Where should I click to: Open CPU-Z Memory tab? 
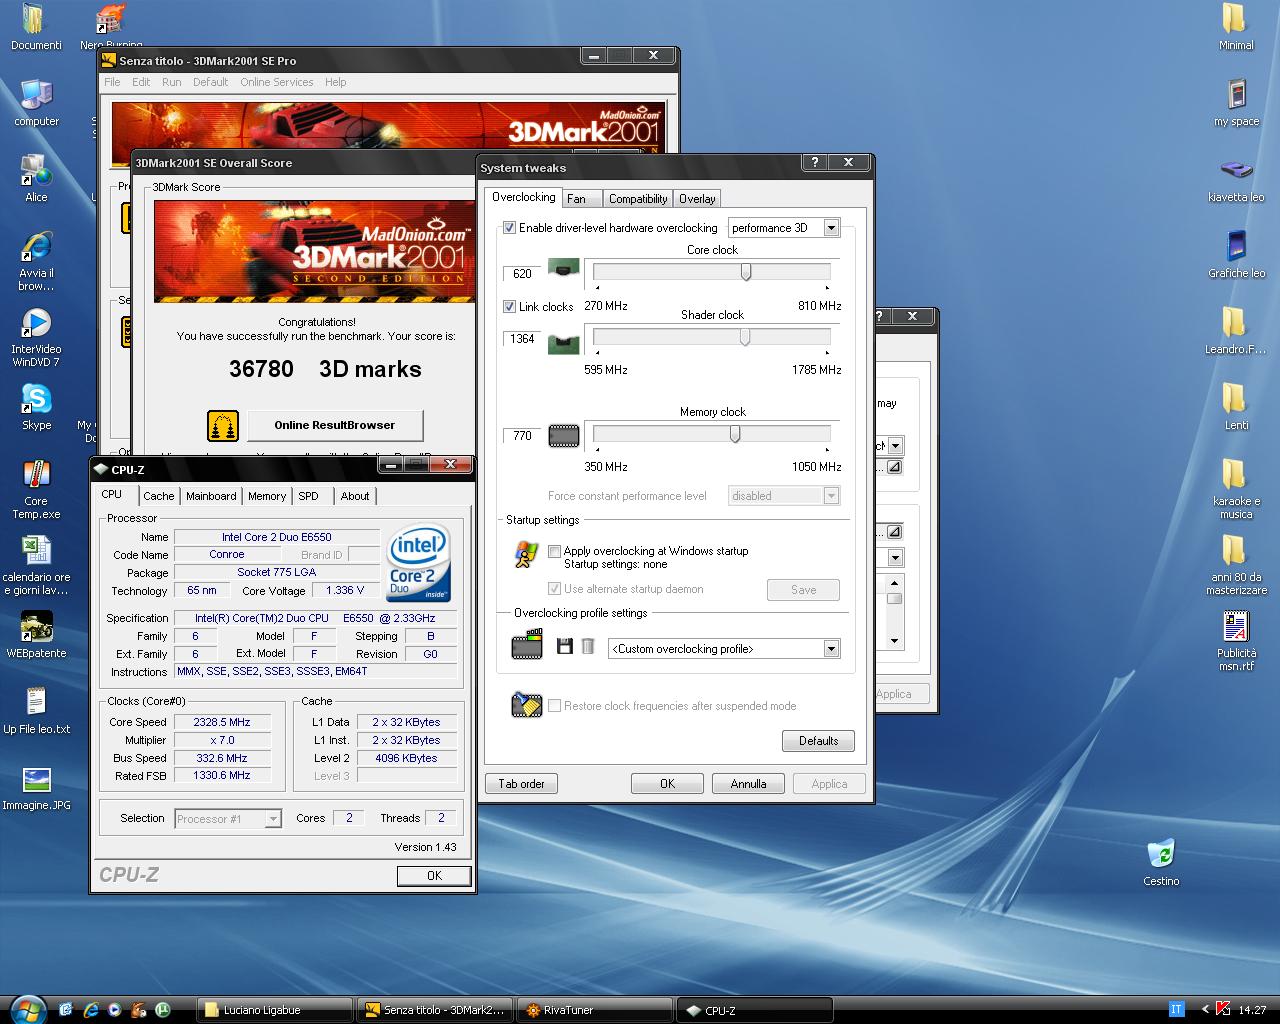[x=267, y=496]
